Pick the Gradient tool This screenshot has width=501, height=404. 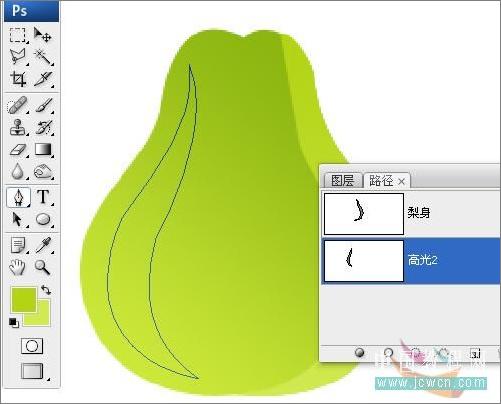click(43, 150)
